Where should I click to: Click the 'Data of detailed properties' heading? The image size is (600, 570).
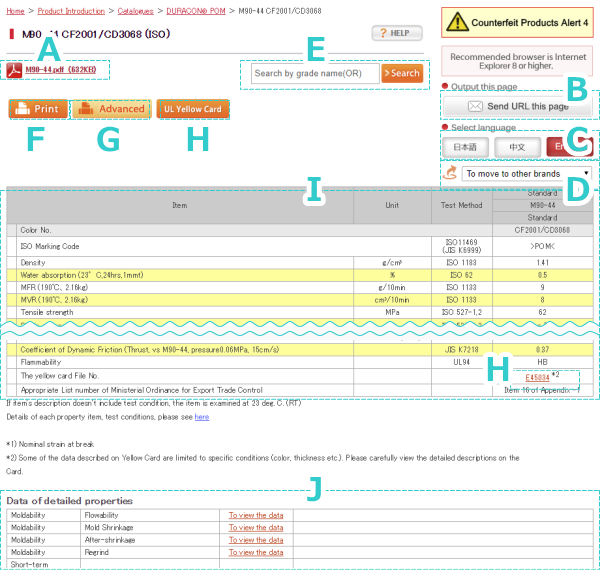(70, 501)
